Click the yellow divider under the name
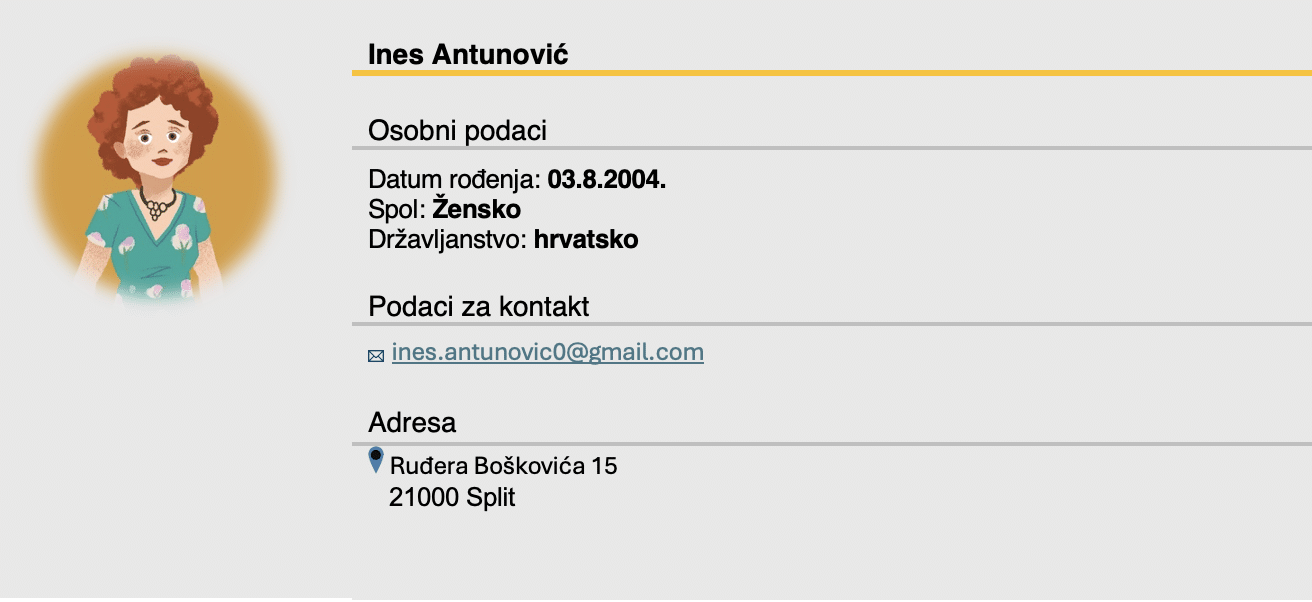Screen dimensions: 1312x602 [830, 73]
